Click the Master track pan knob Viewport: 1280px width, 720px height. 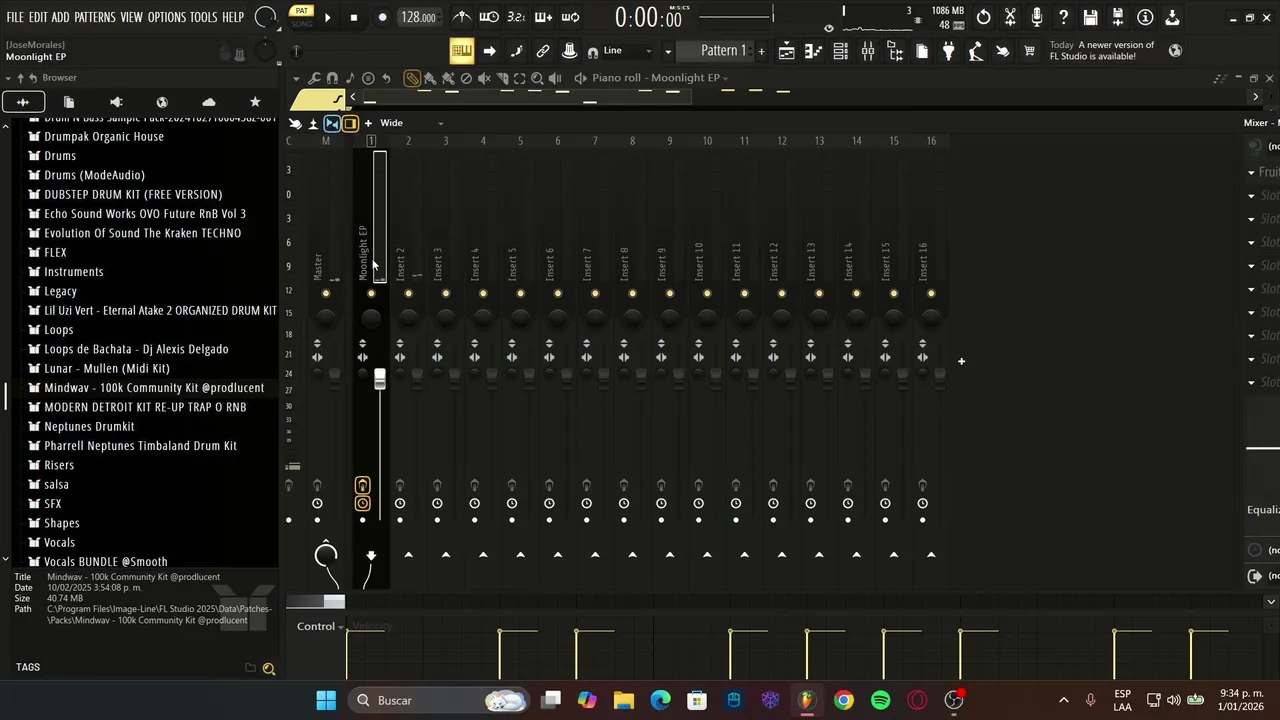[x=325, y=318]
